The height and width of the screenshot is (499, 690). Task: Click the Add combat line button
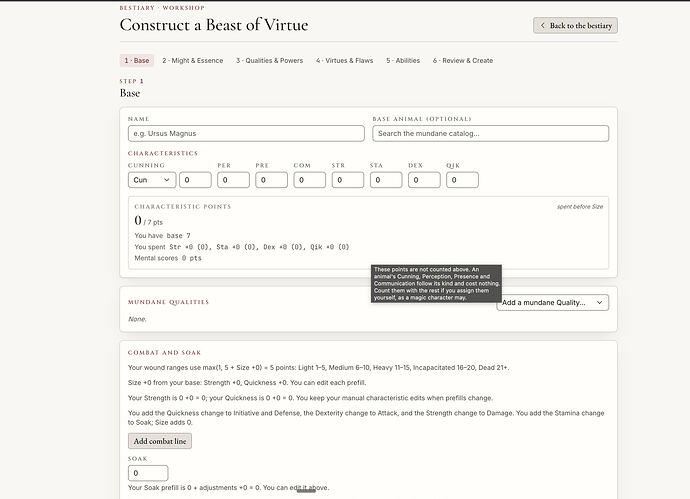point(160,441)
